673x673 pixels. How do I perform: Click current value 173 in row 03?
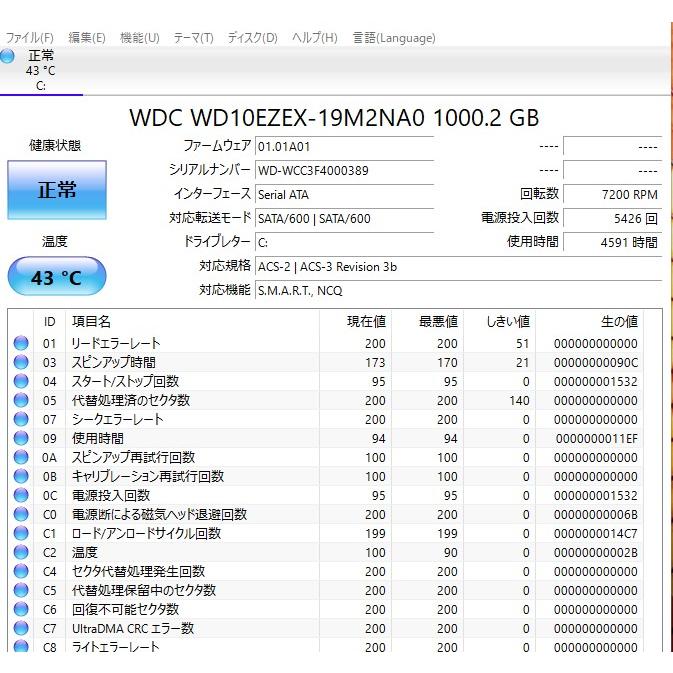375,363
